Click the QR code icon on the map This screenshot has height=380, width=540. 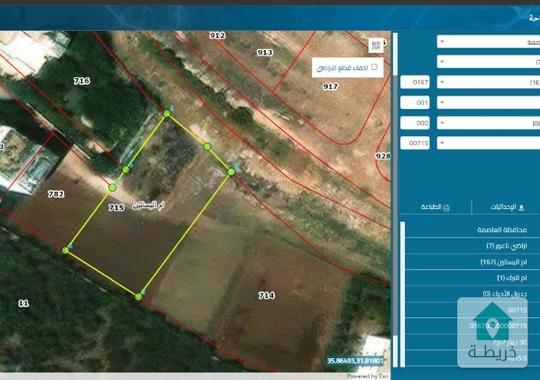coord(376,45)
